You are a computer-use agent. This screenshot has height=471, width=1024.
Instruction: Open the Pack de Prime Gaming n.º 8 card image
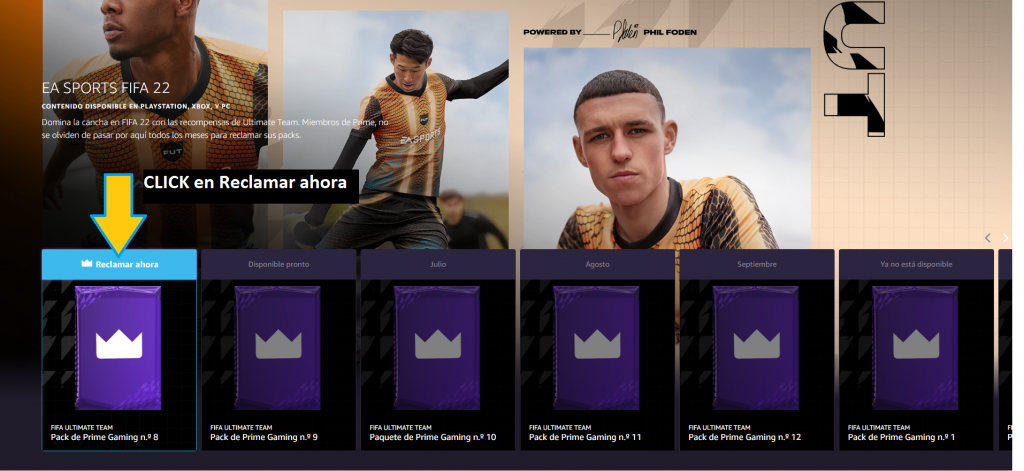[x=119, y=348]
